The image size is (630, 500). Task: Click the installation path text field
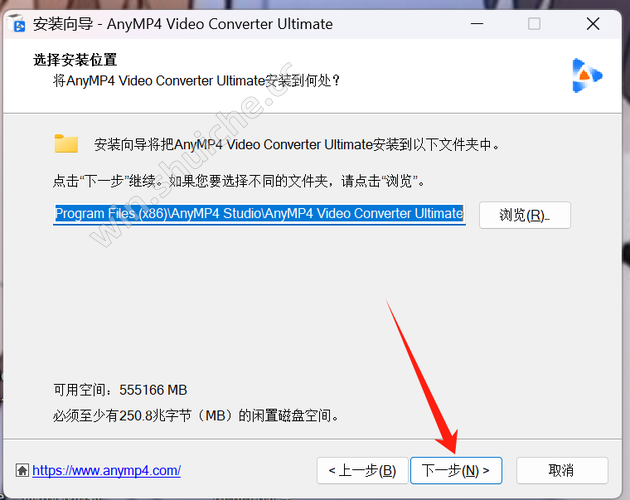259,214
